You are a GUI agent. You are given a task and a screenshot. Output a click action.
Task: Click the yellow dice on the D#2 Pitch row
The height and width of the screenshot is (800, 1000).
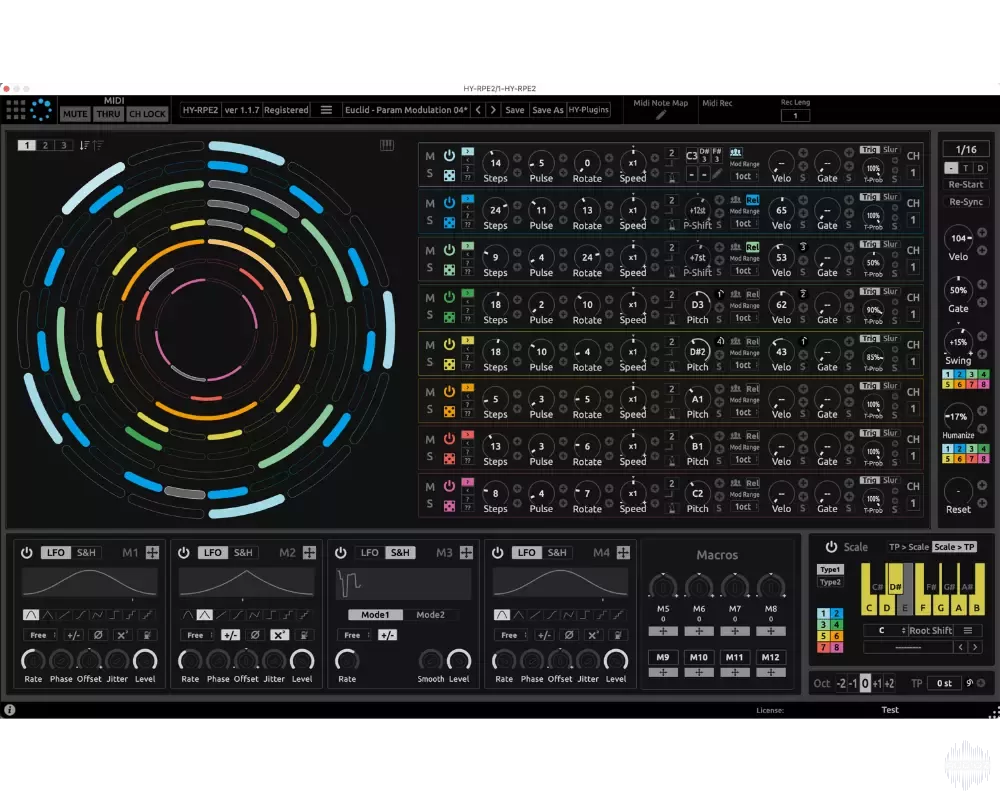coord(449,364)
